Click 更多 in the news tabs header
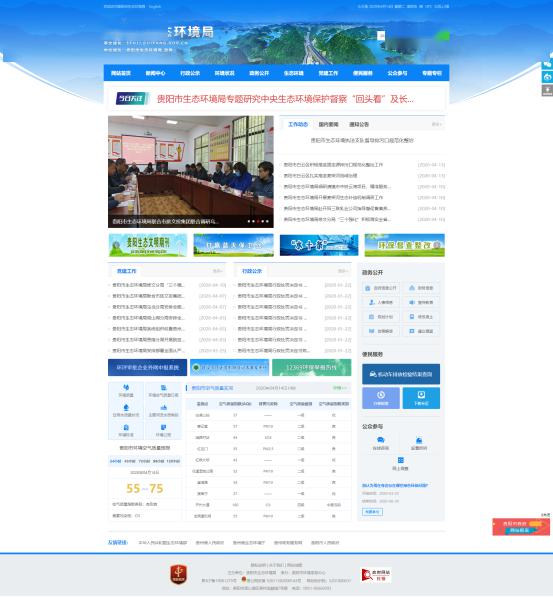The image size is (553, 597). tap(436, 124)
